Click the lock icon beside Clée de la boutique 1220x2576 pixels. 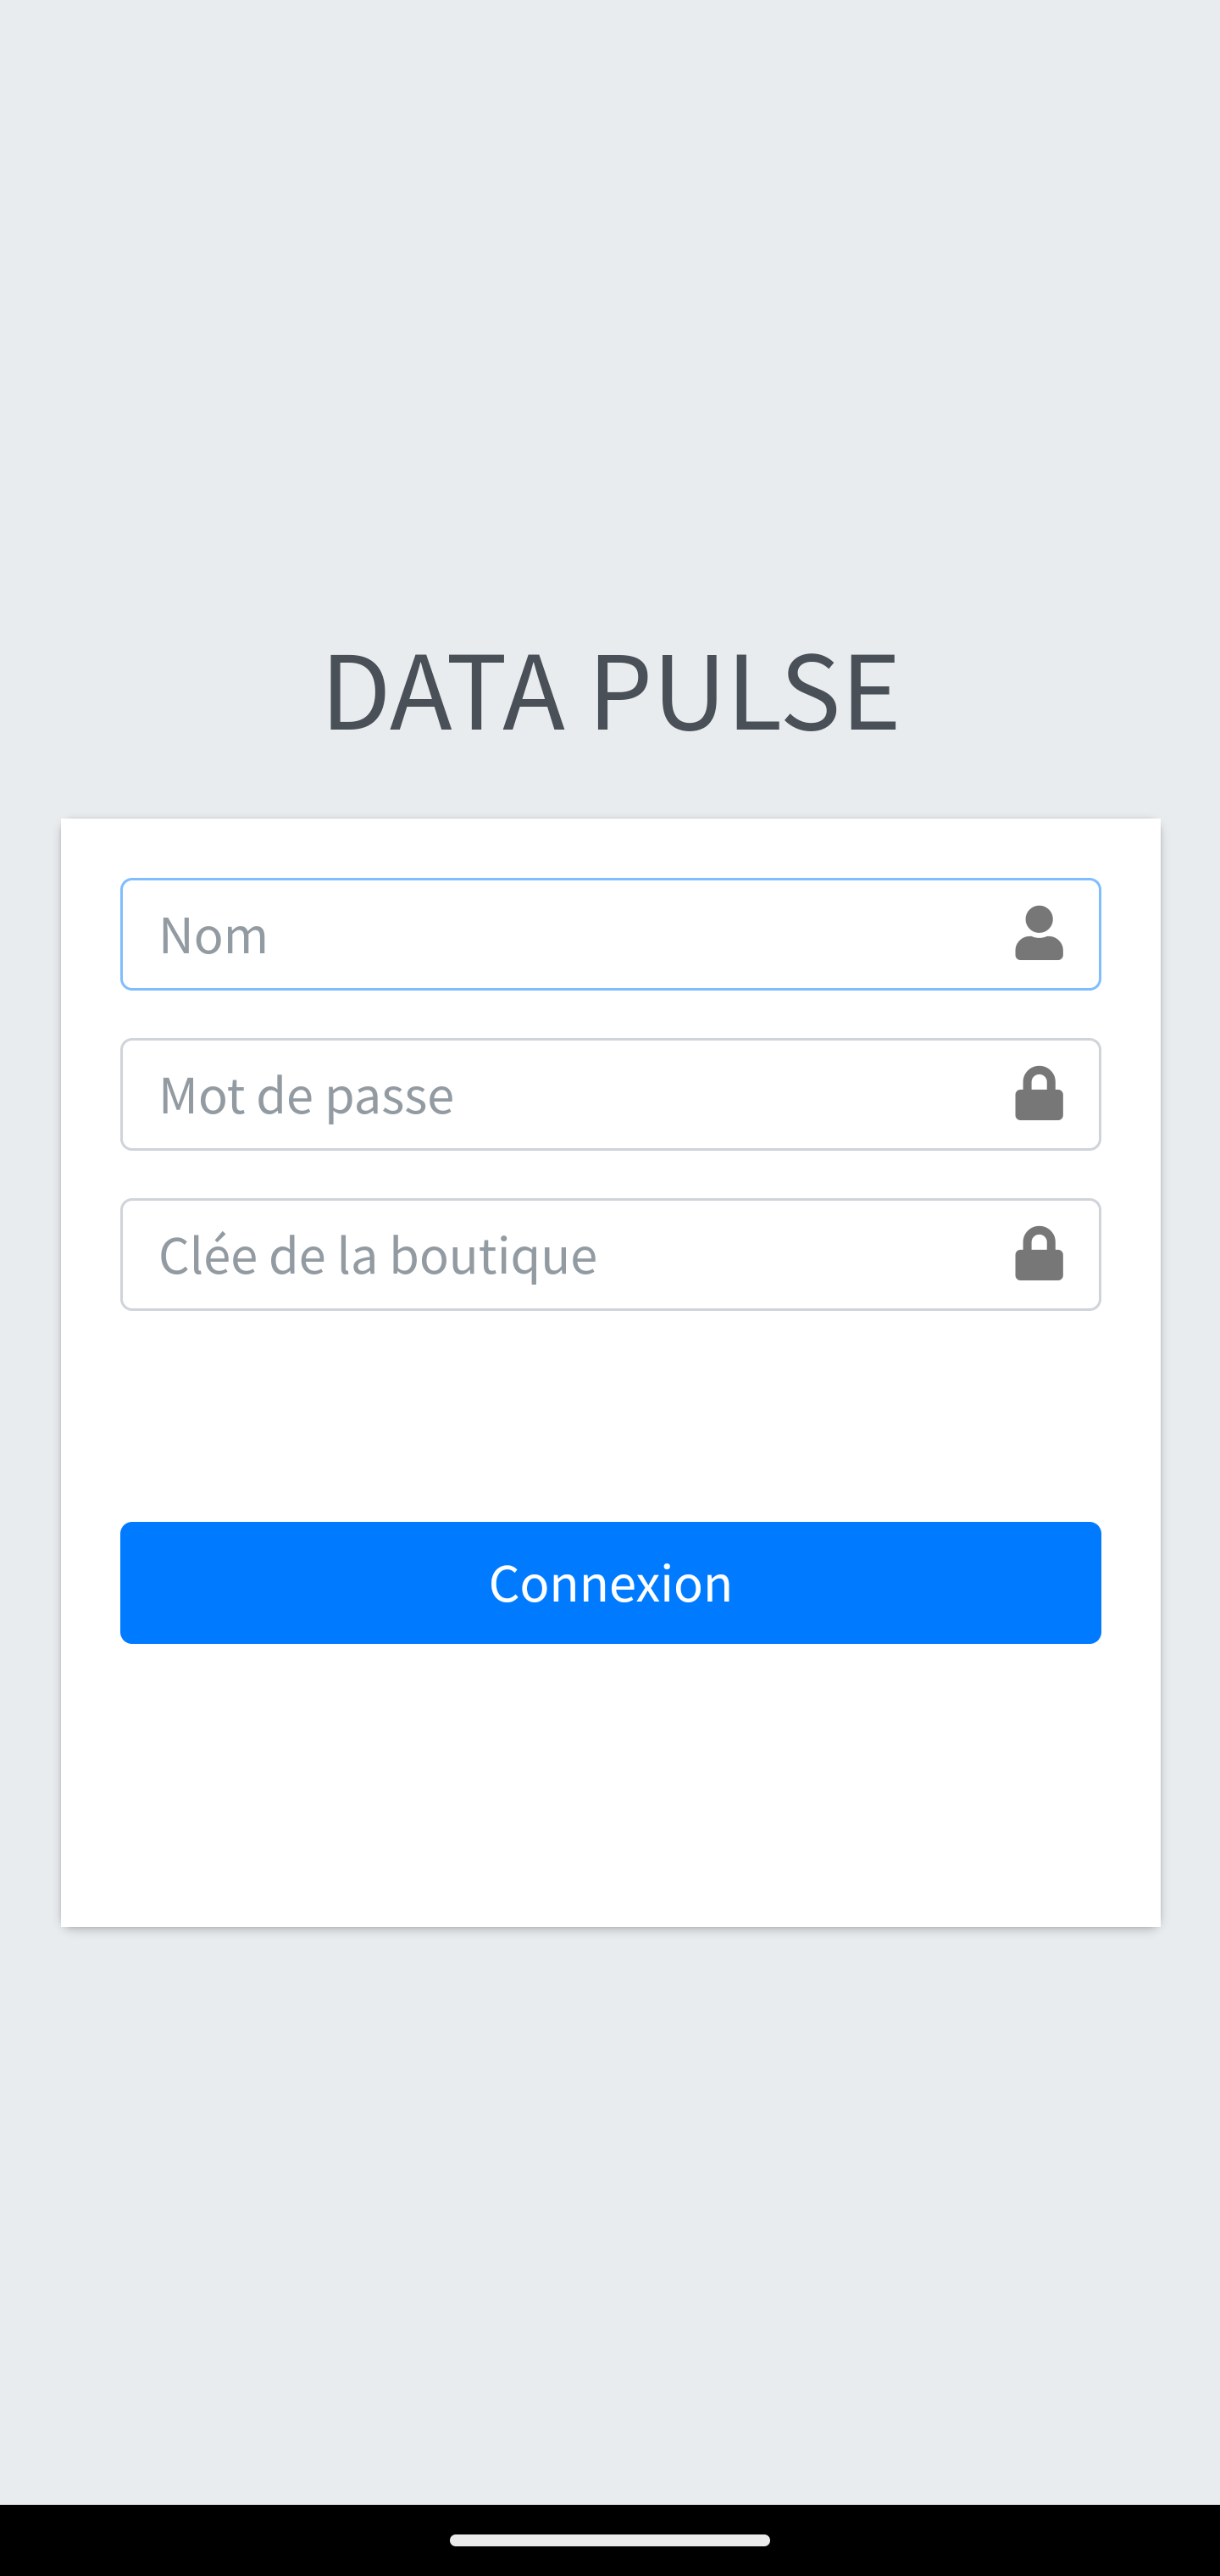click(1038, 1254)
